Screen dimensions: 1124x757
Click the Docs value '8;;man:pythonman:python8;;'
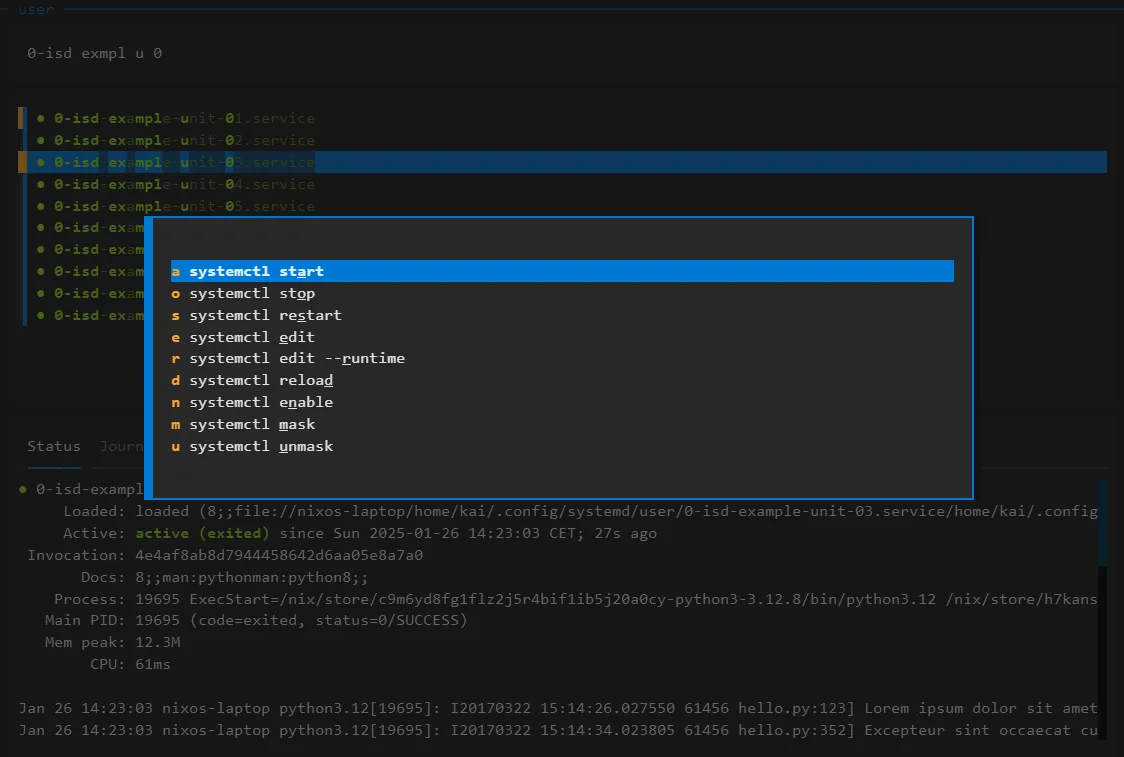[x=252, y=577]
